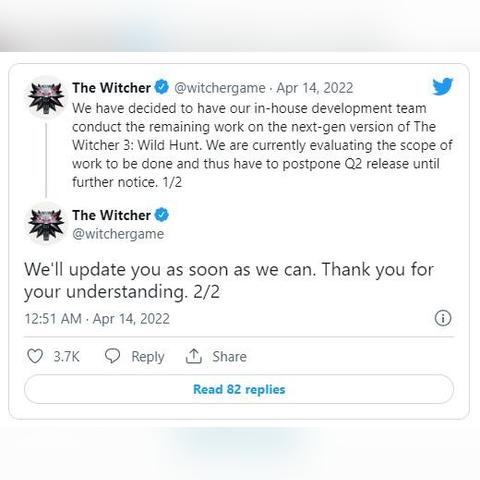Click the second tweet's Witcher wolf avatar
The height and width of the screenshot is (480, 480).
tap(46, 224)
